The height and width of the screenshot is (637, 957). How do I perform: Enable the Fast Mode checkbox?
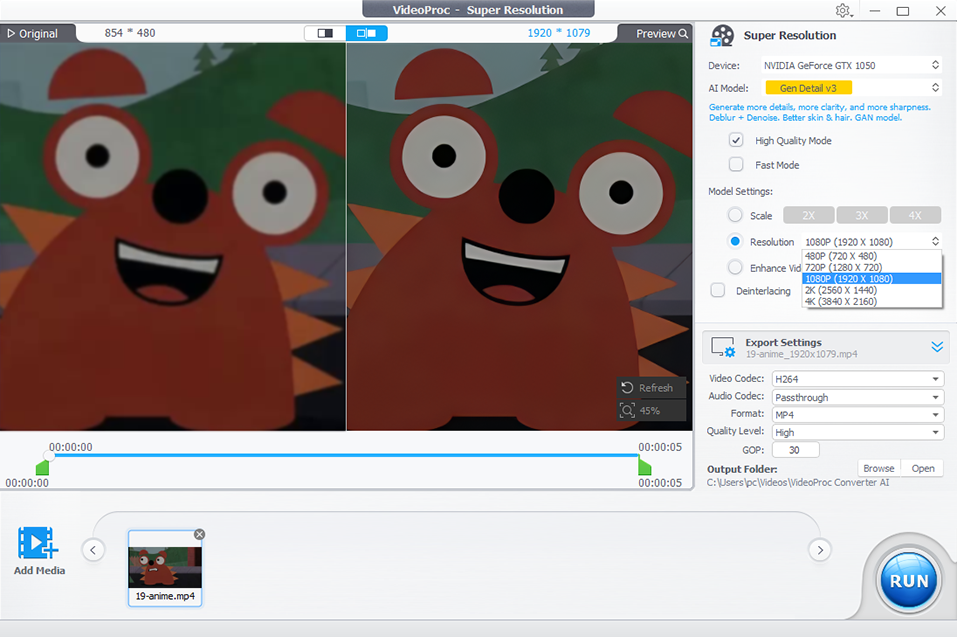tap(736, 165)
